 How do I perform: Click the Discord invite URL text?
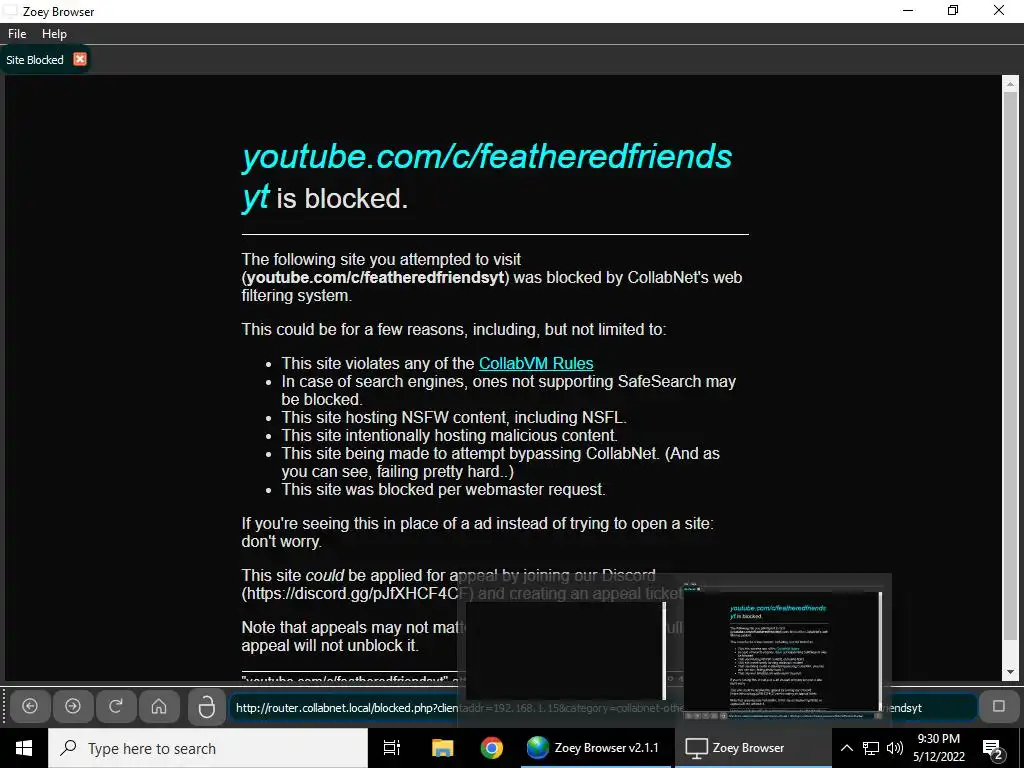click(x=357, y=594)
